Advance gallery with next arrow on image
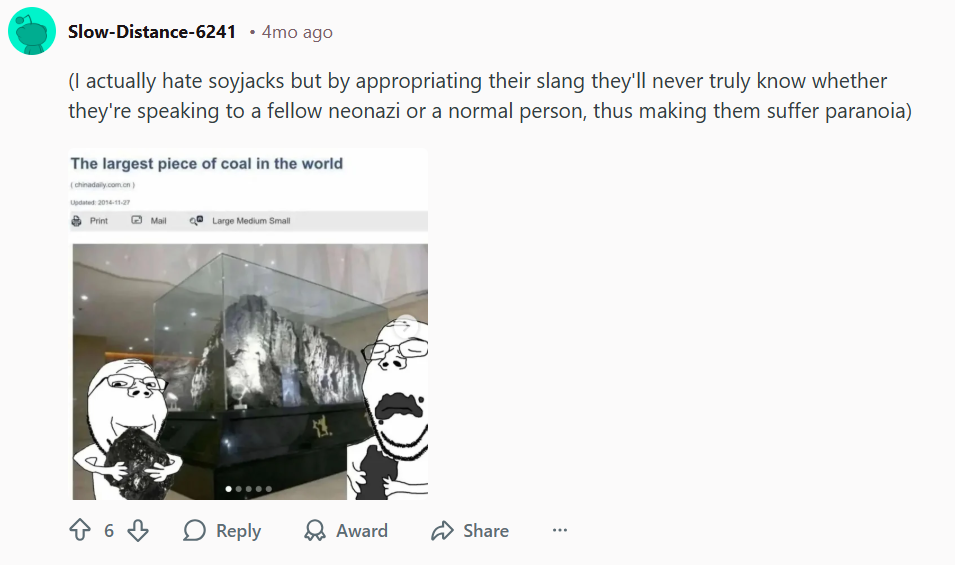The width and height of the screenshot is (955, 565). pyautogui.click(x=406, y=326)
